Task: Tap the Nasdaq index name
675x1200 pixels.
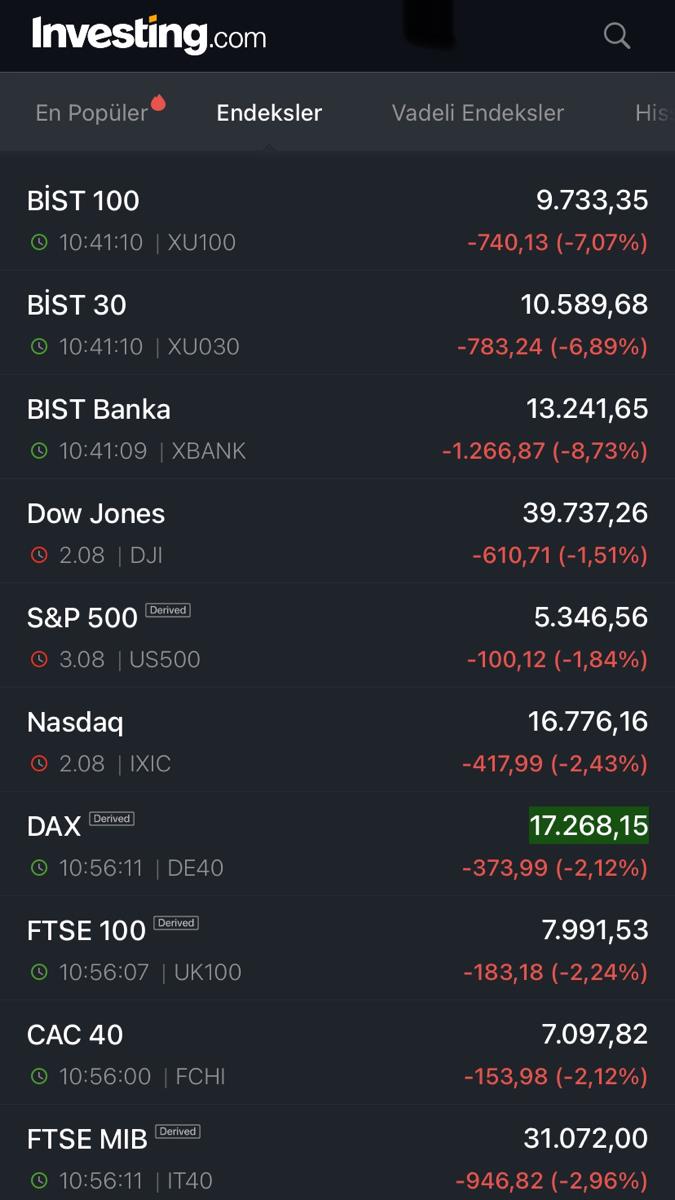Action: 75,722
